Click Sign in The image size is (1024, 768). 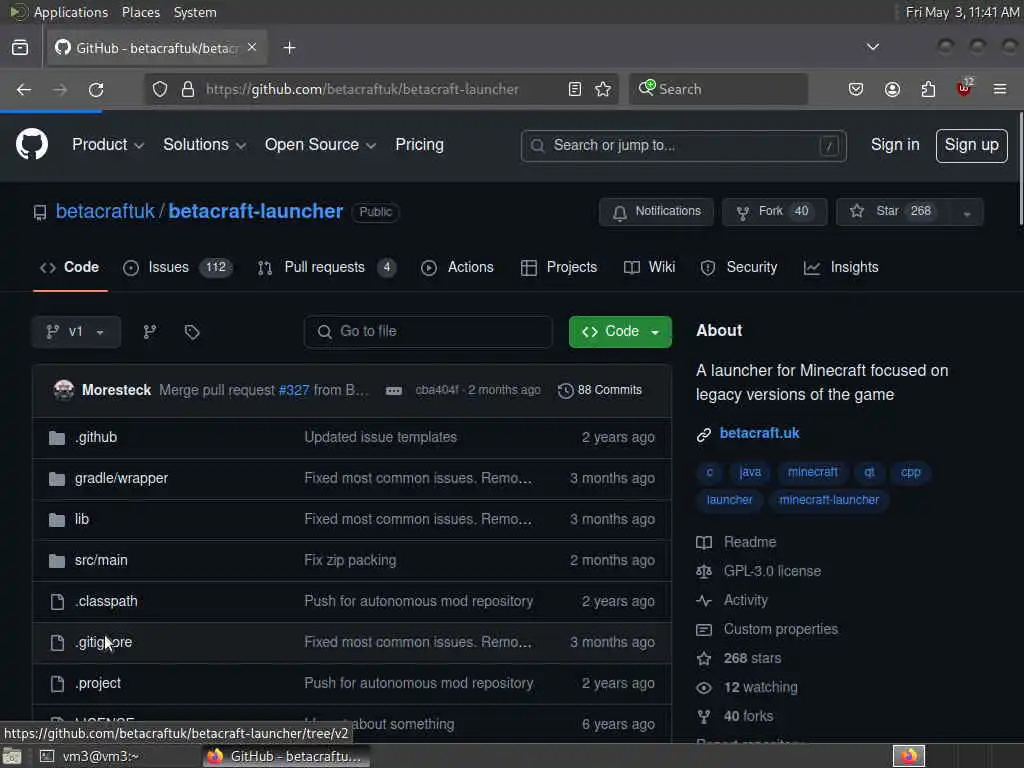click(x=895, y=145)
